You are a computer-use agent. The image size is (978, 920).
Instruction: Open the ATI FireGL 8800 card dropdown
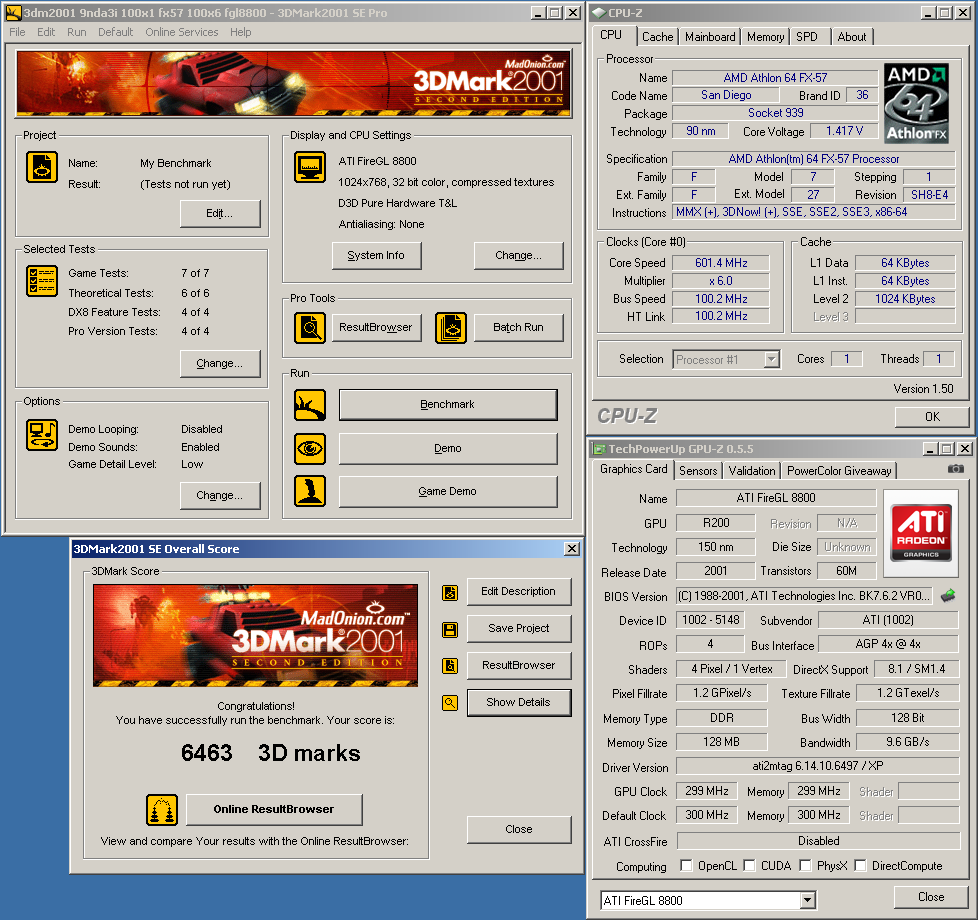pyautogui.click(x=808, y=901)
